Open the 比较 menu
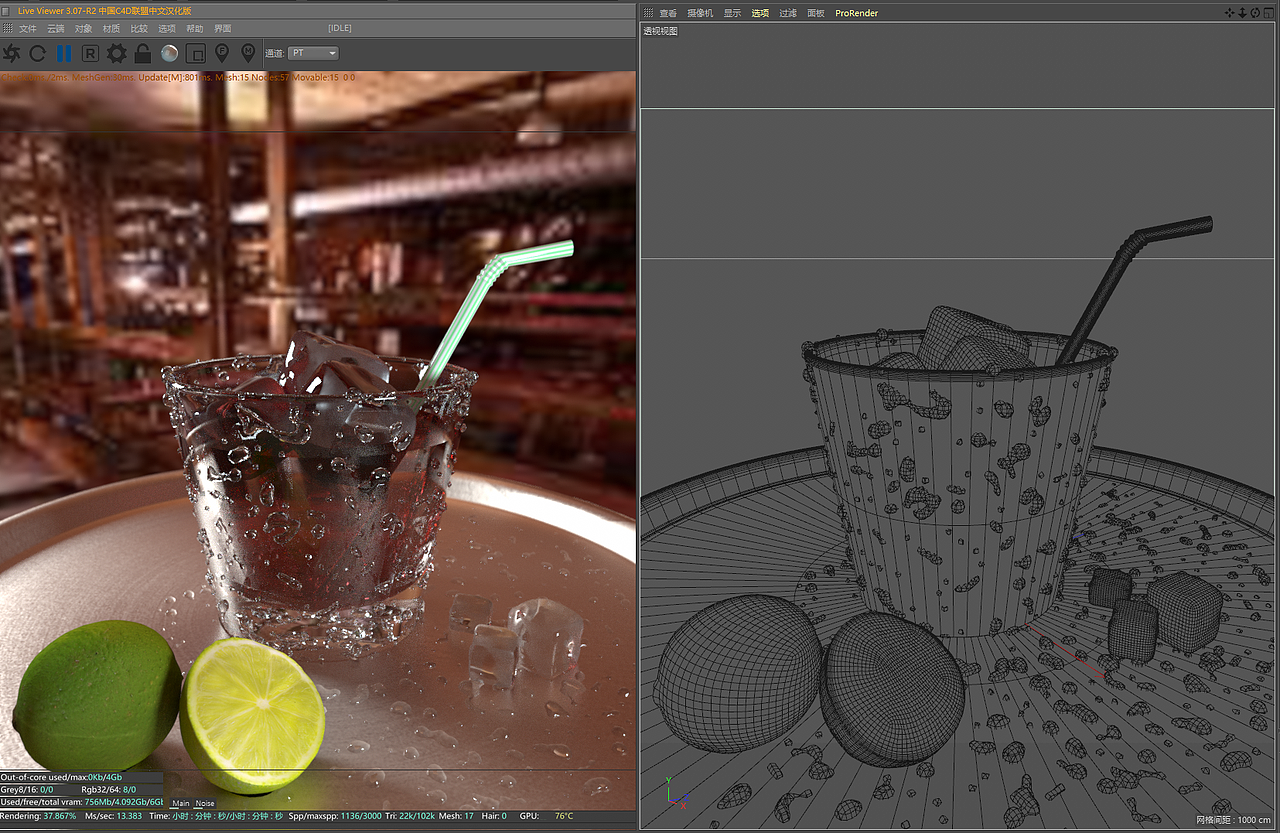 pyautogui.click(x=139, y=29)
